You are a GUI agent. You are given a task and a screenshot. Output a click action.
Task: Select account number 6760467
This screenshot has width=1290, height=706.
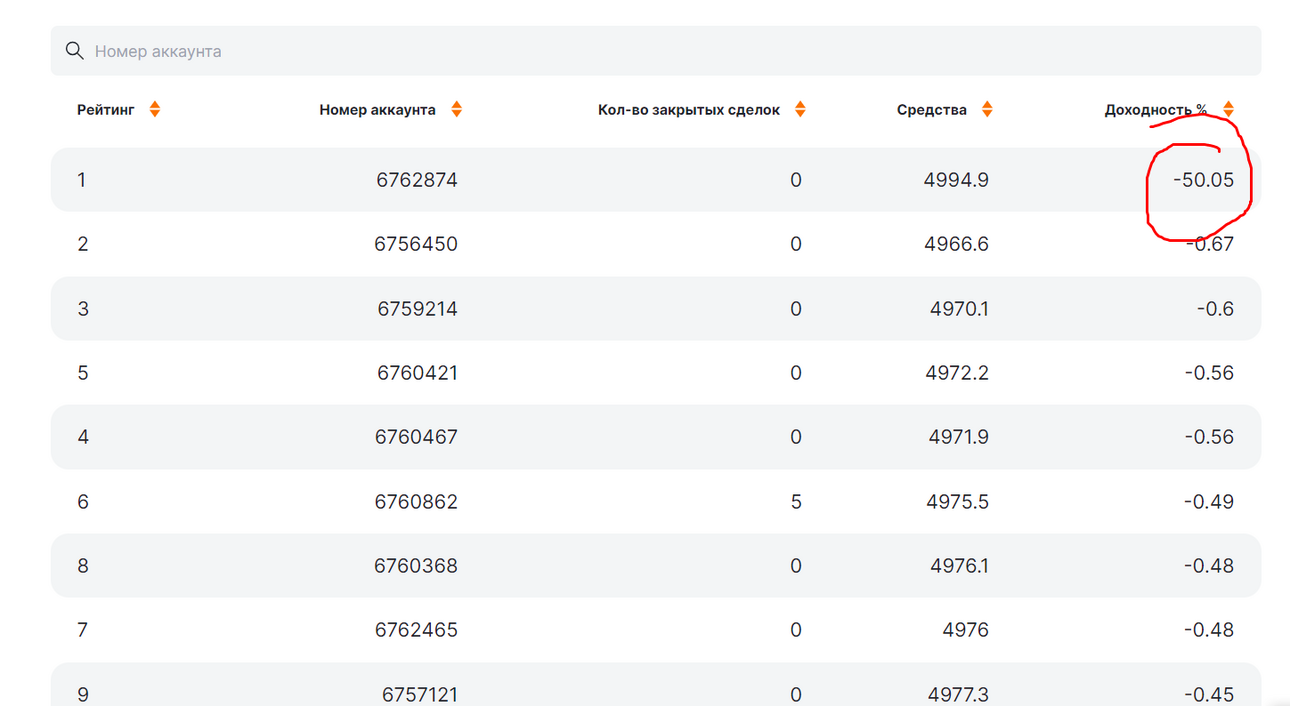point(417,437)
